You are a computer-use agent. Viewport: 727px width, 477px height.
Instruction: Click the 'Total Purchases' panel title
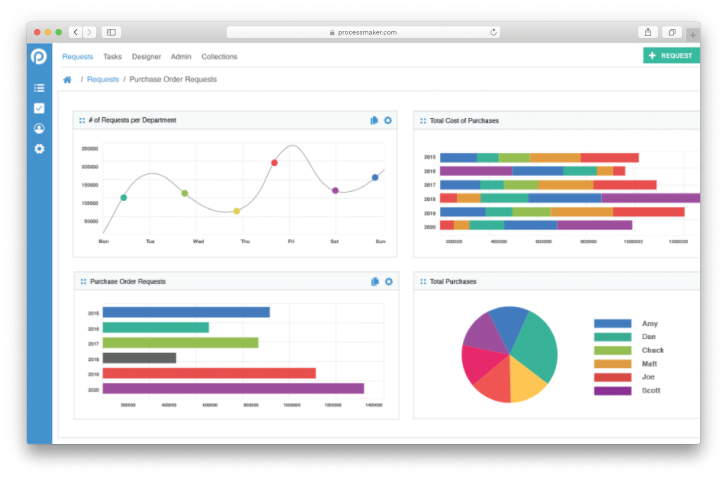[453, 281]
